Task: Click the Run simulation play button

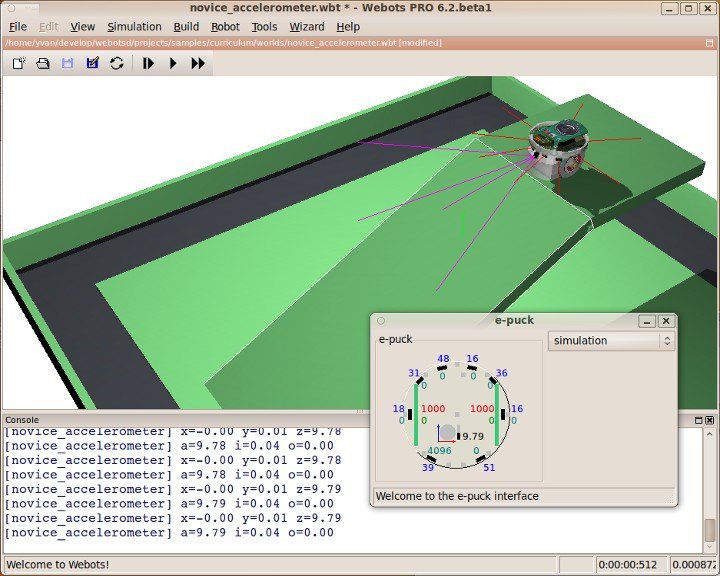Action: pyautogui.click(x=173, y=63)
